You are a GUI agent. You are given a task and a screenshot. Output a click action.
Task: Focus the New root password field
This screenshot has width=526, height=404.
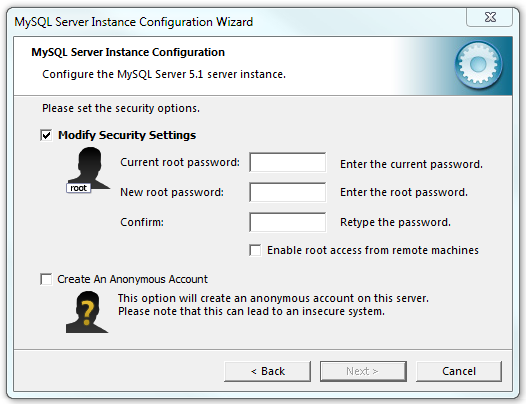[x=287, y=192]
